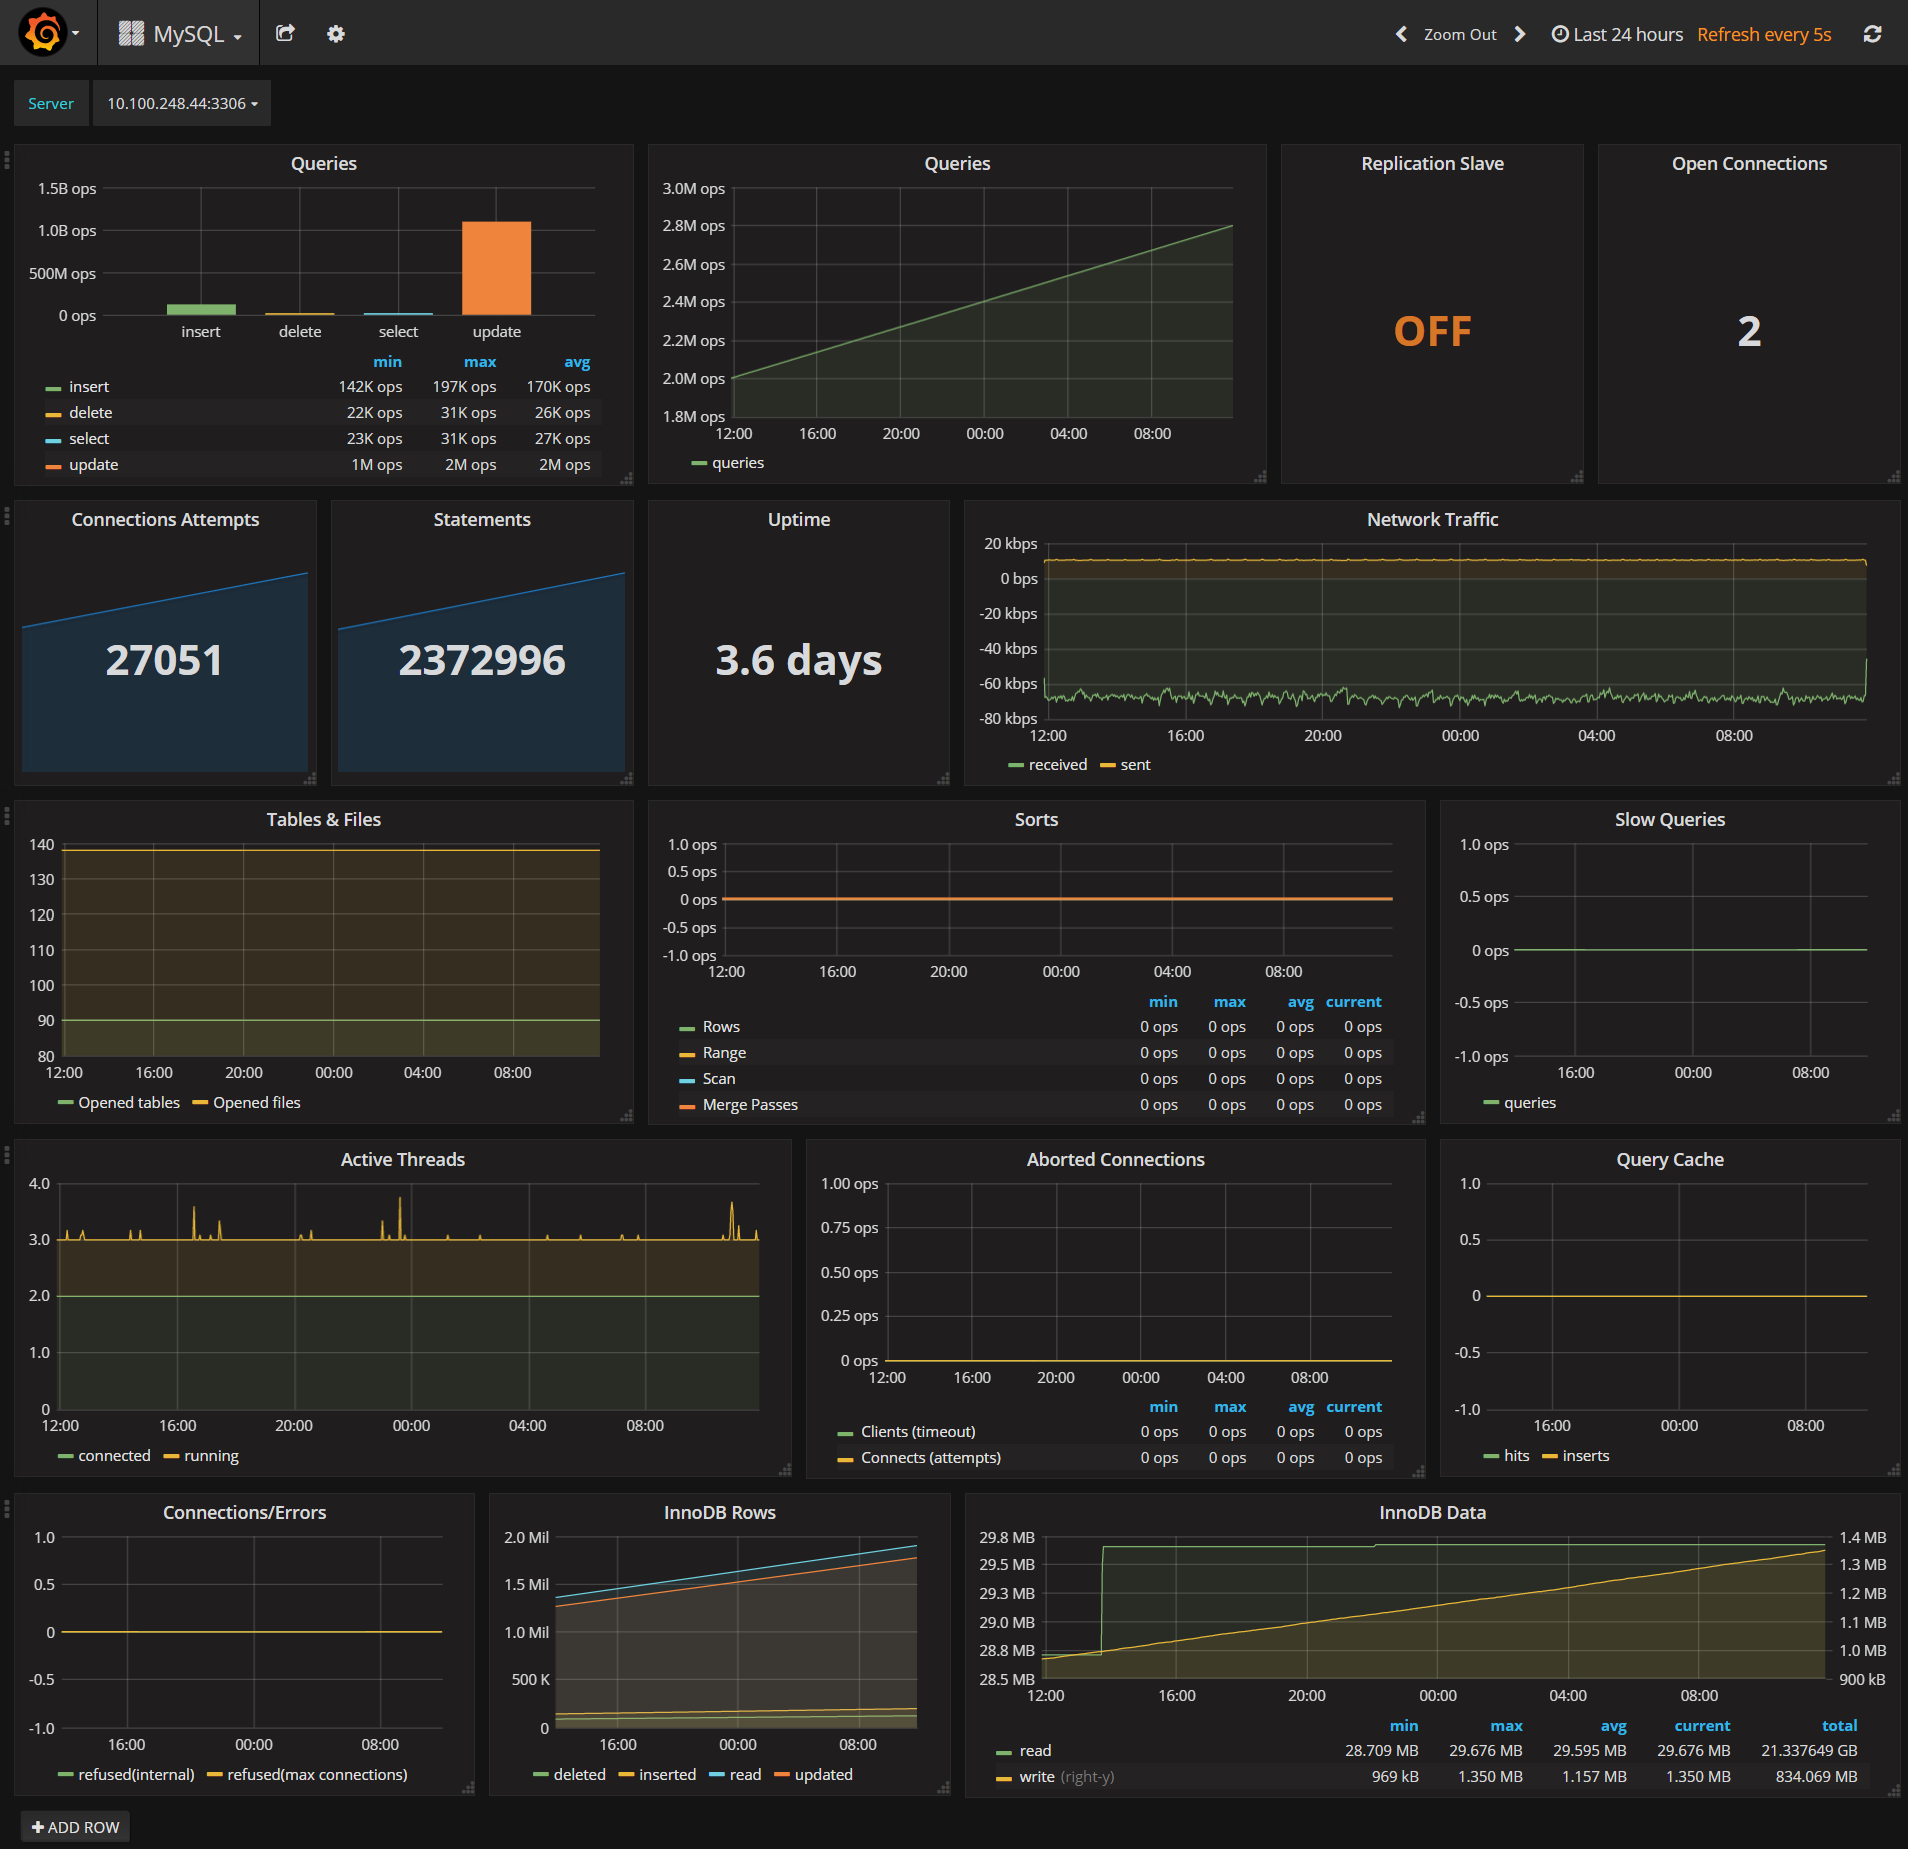Shift time range forward with right arrow
This screenshot has width=1908, height=1849.
[1520, 33]
